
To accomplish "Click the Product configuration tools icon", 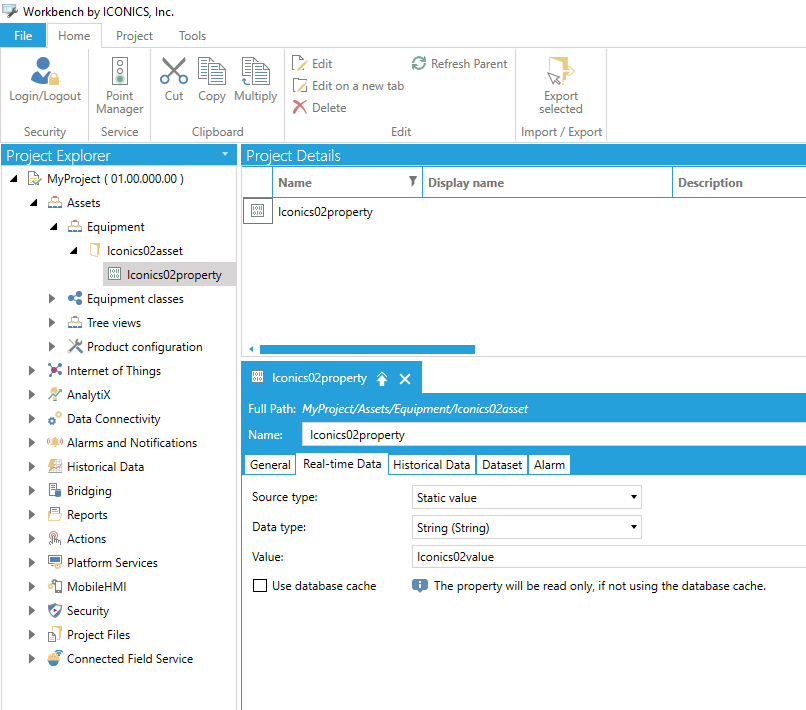I will pos(75,347).
